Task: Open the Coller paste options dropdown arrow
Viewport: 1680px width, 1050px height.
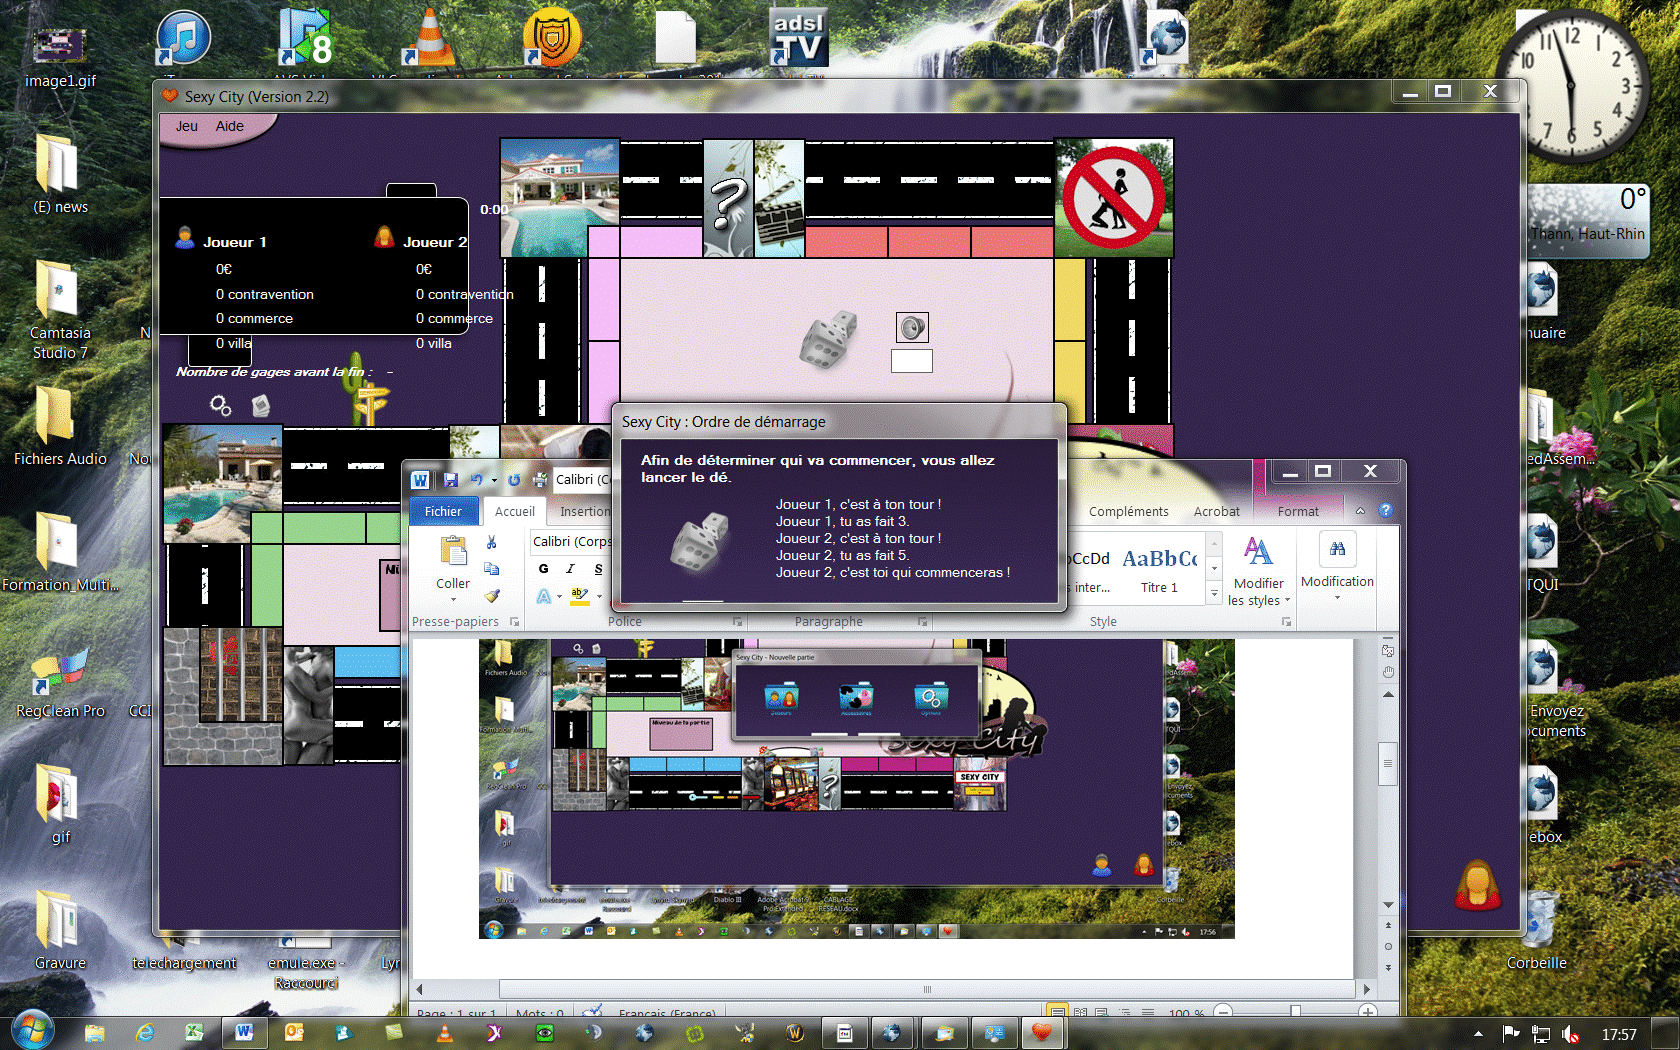Action: 453,600
